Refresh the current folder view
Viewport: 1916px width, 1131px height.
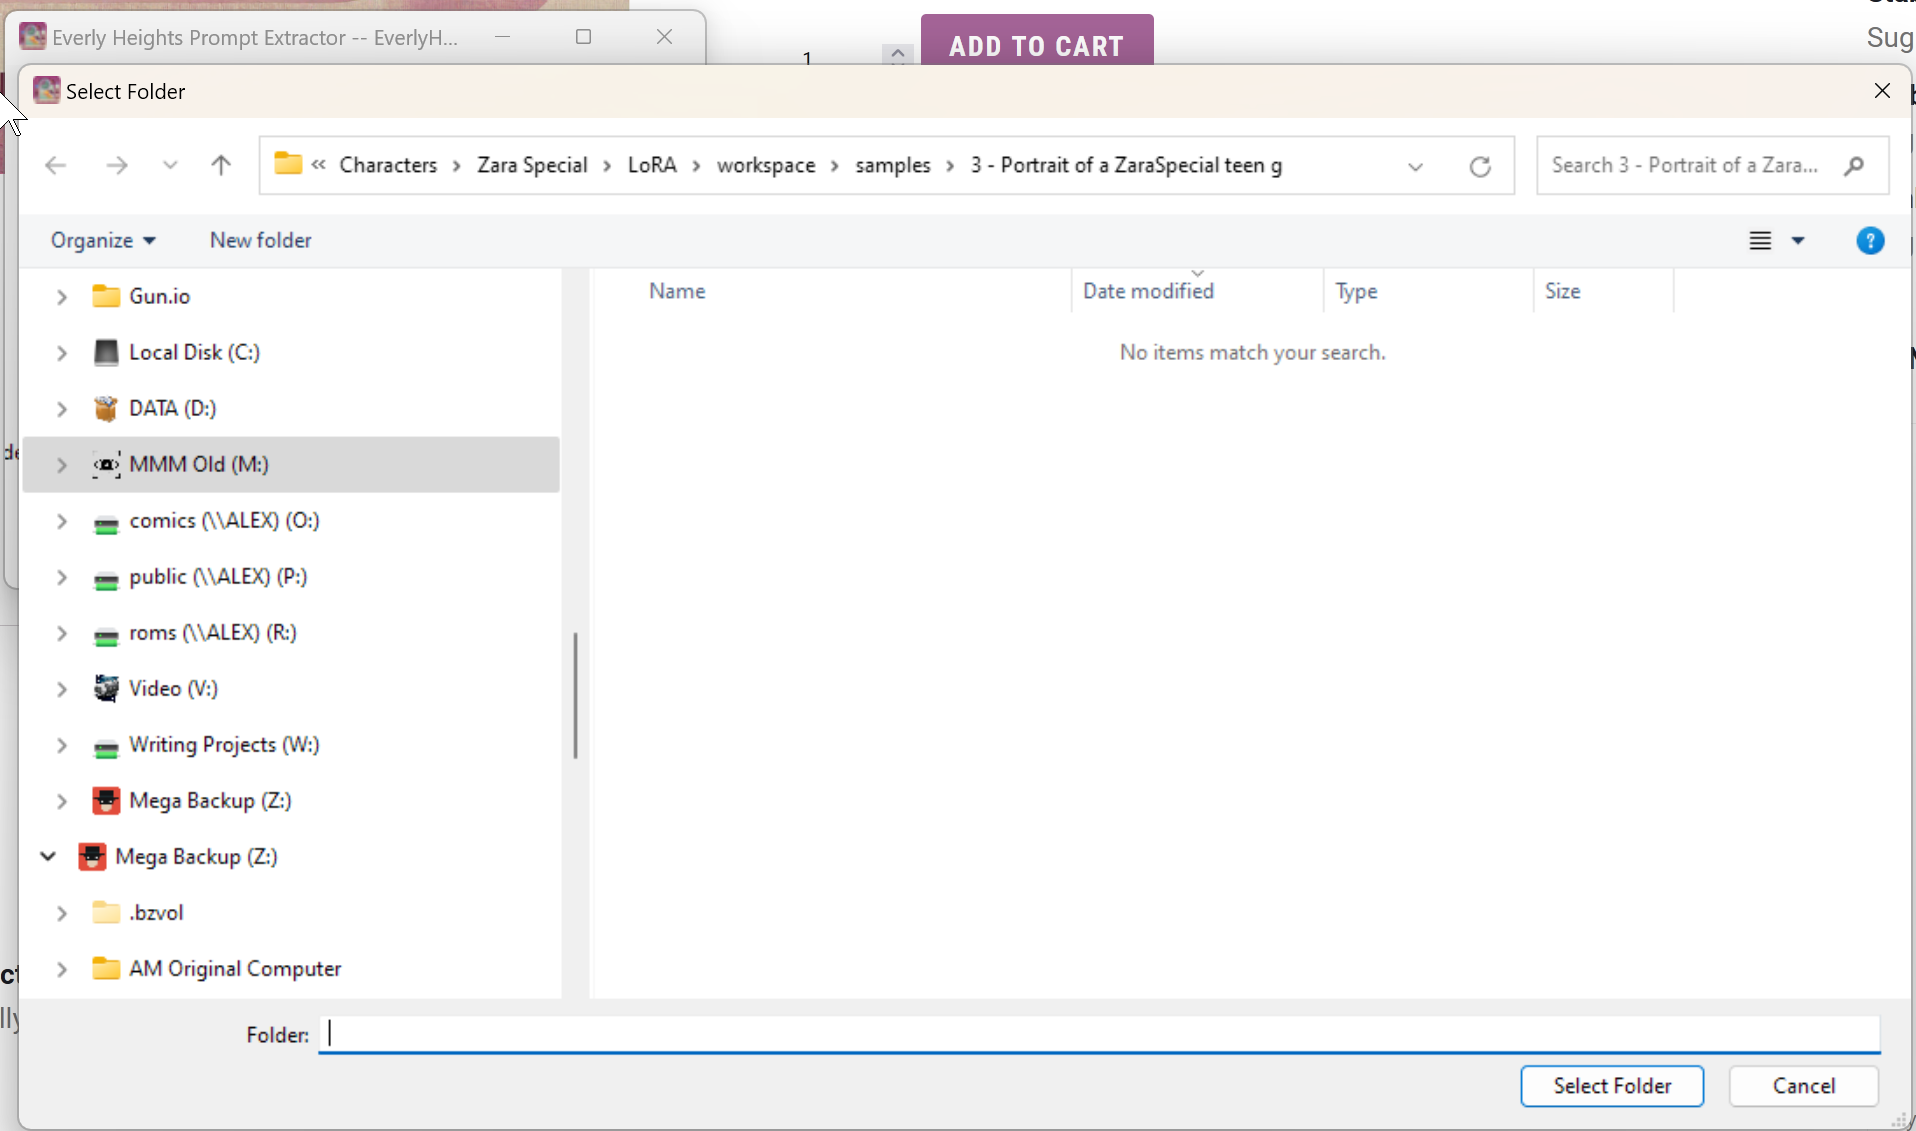tap(1480, 166)
